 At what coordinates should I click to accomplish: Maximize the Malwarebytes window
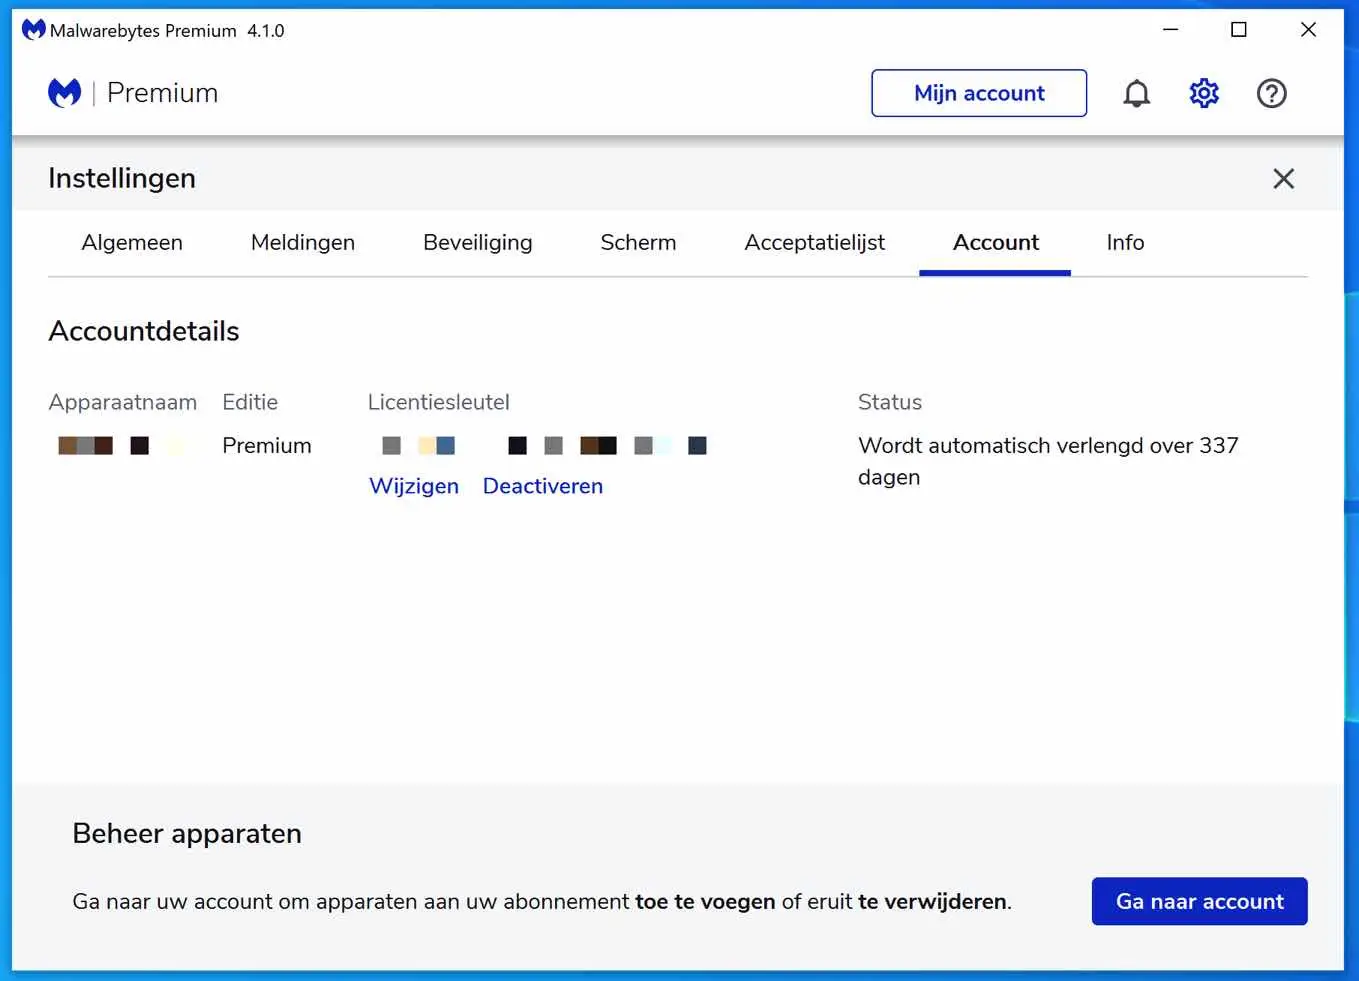pyautogui.click(x=1239, y=30)
